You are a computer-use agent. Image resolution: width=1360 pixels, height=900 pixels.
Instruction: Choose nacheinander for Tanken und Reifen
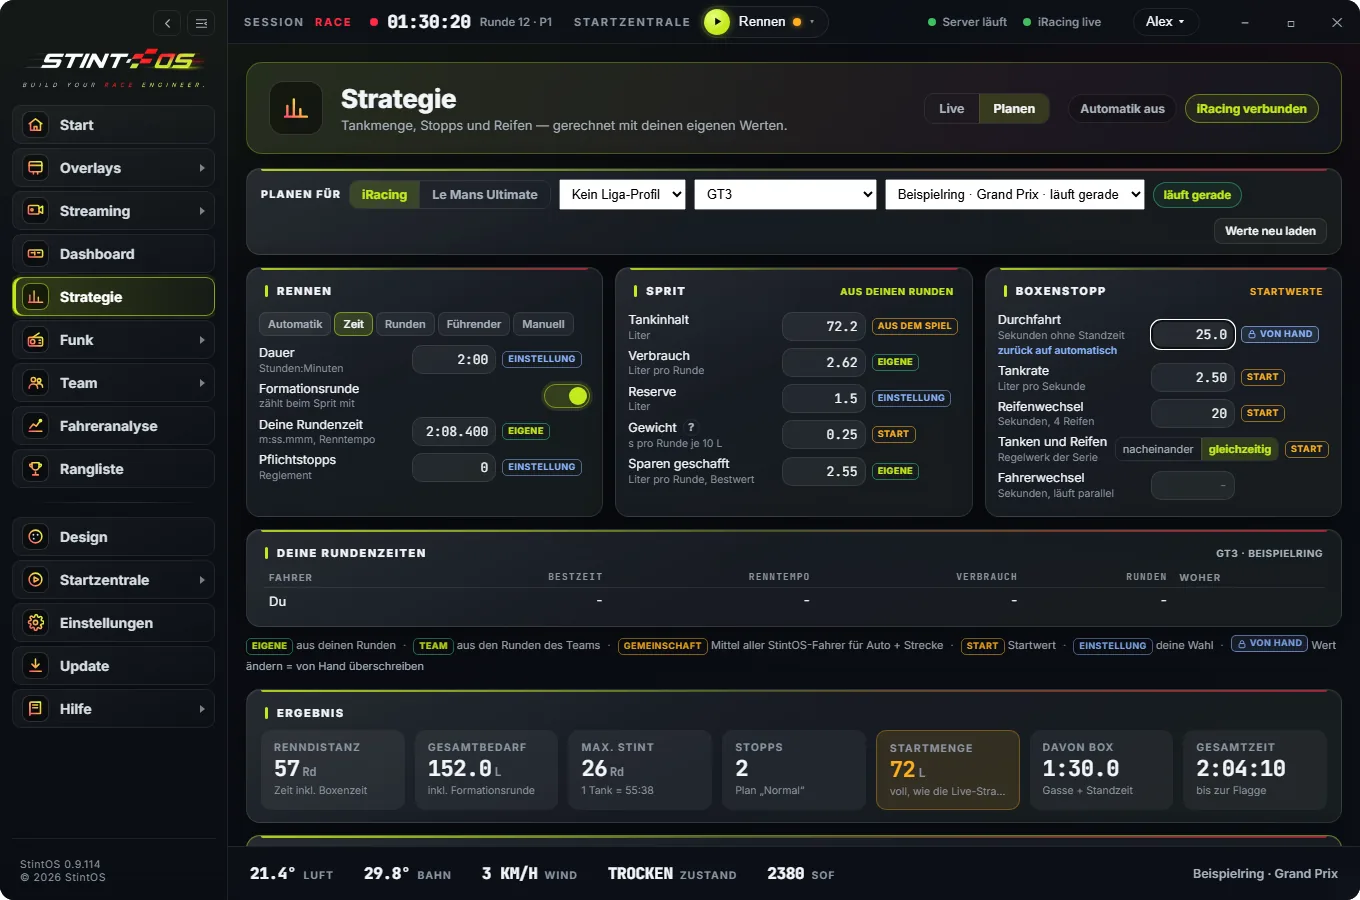coord(1158,449)
